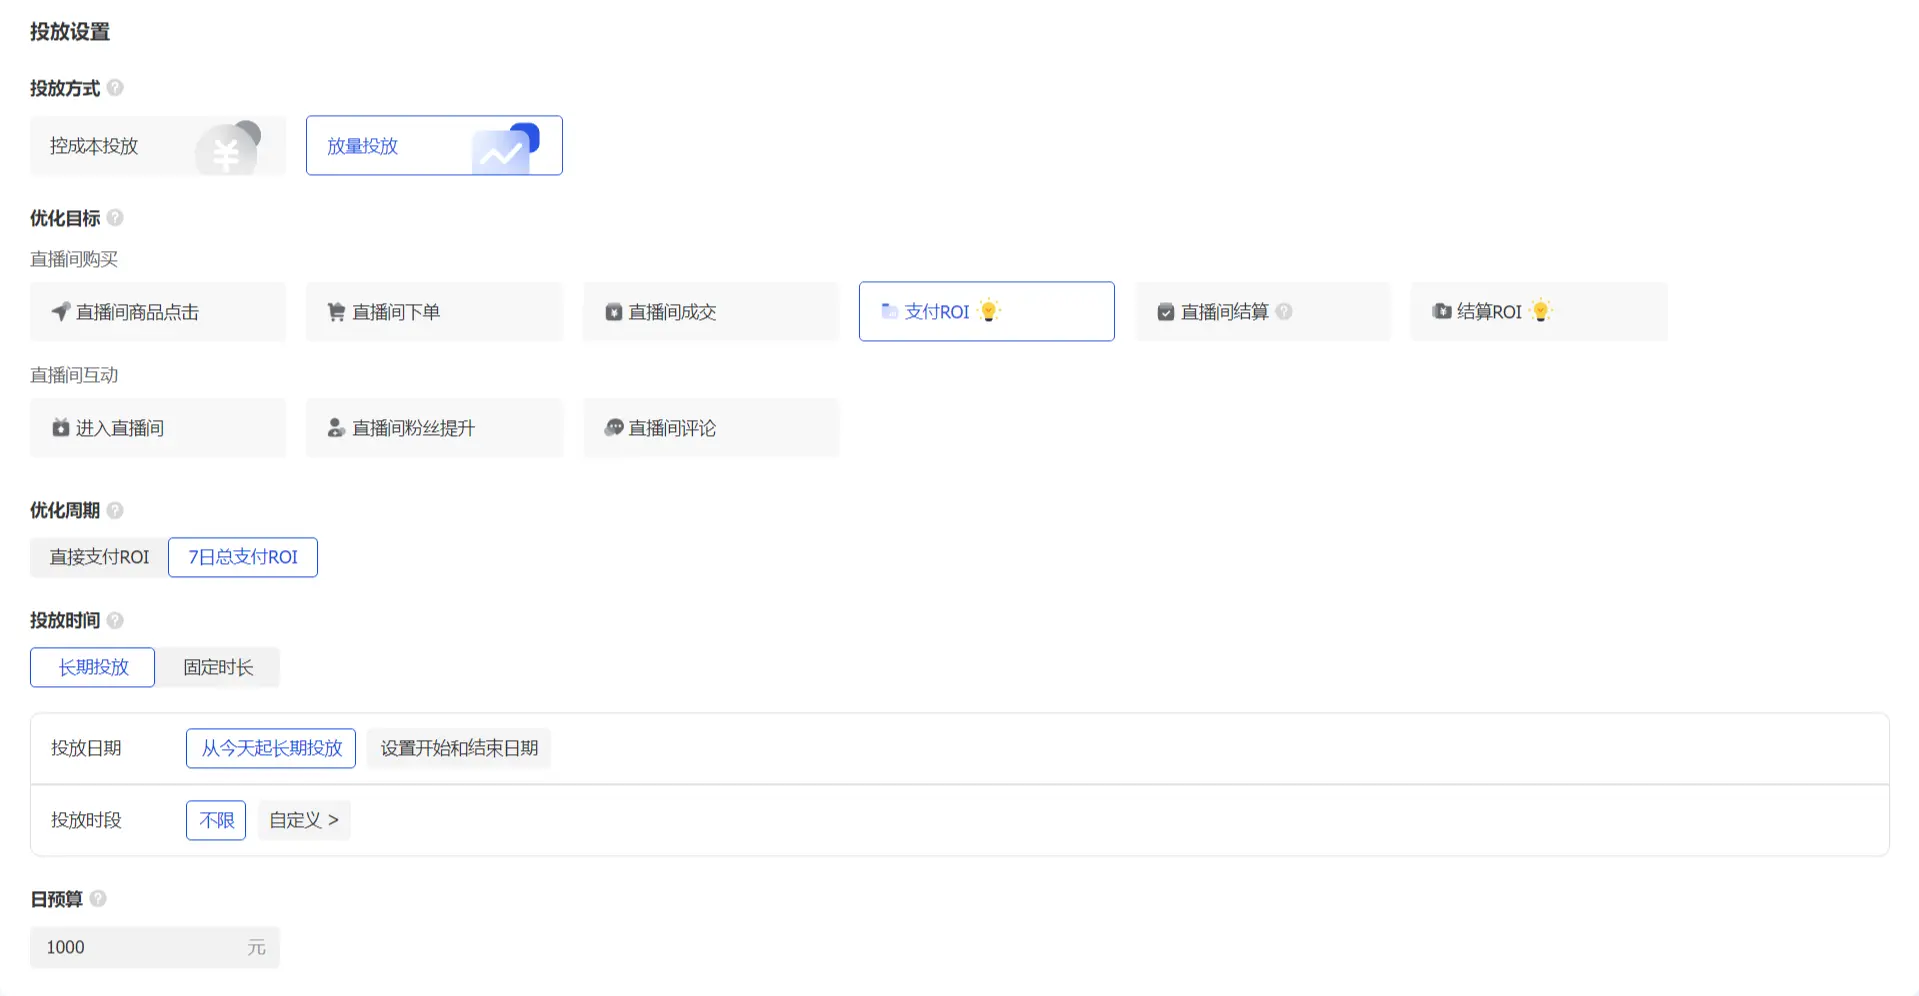
Task: Switch to 固定时长 tab
Action: tap(218, 667)
